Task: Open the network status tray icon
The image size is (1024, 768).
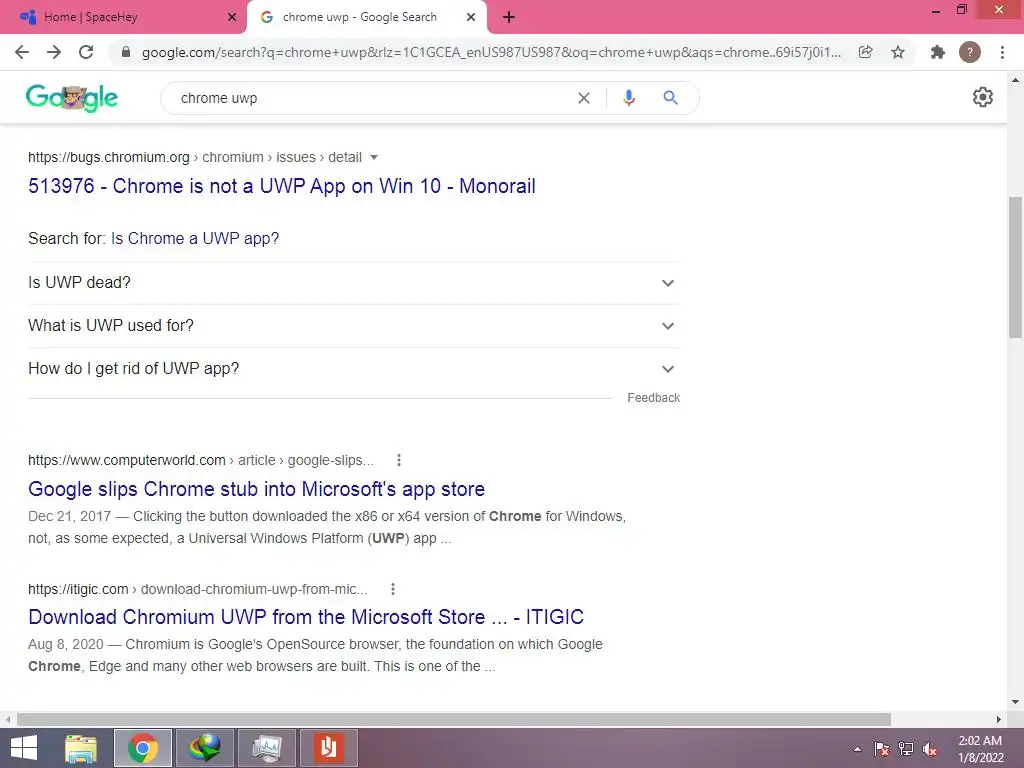Action: tap(906, 749)
